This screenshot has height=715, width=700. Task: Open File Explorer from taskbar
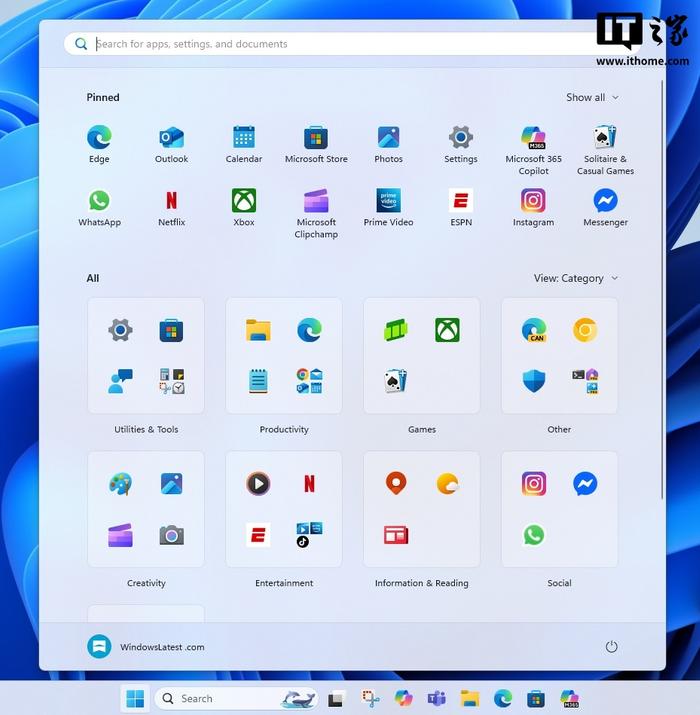(x=470, y=698)
